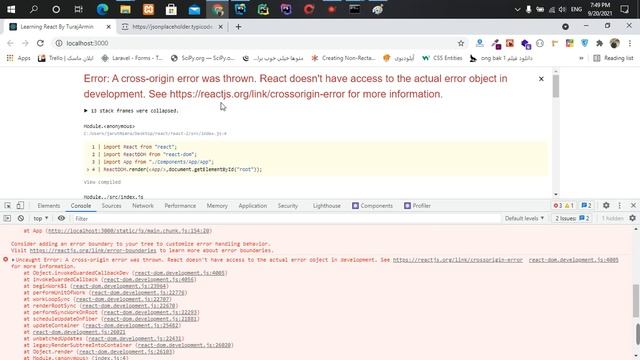The width and height of the screenshot is (640, 360).
Task: Close the DevTools panel
Action: [633, 206]
